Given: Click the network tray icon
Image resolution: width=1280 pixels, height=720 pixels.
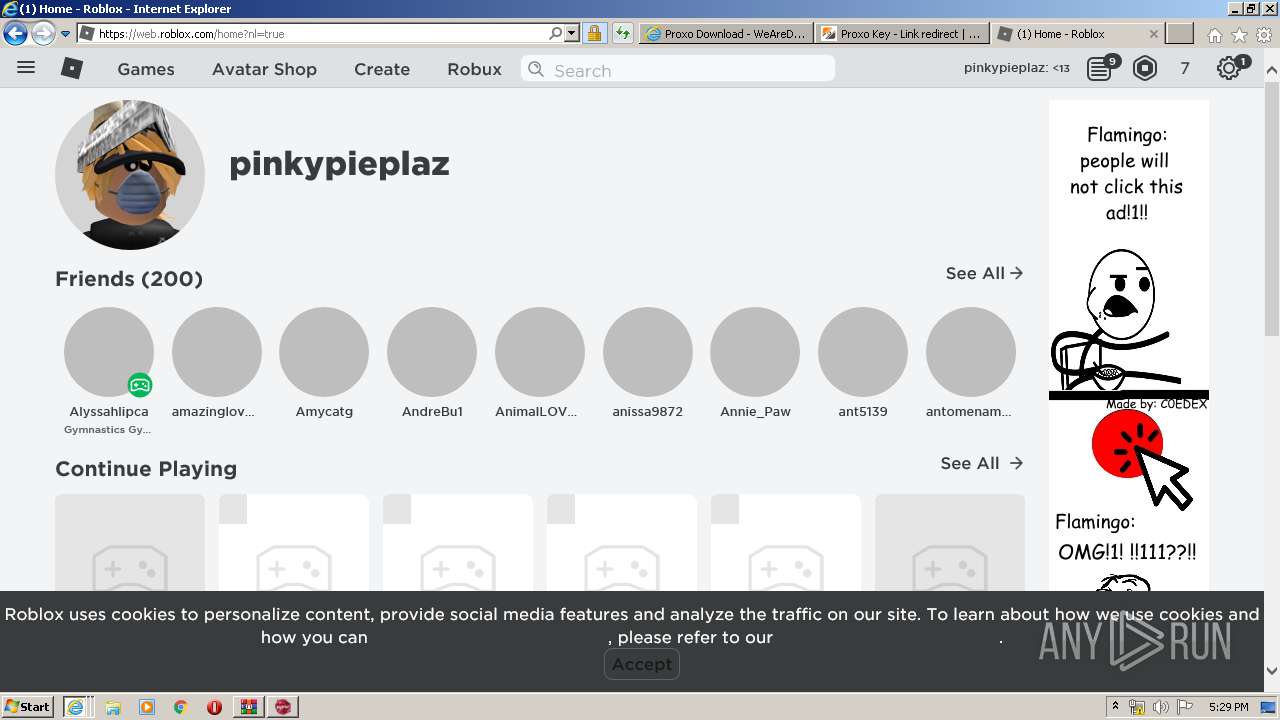Looking at the screenshot, I should pos(1137,707).
